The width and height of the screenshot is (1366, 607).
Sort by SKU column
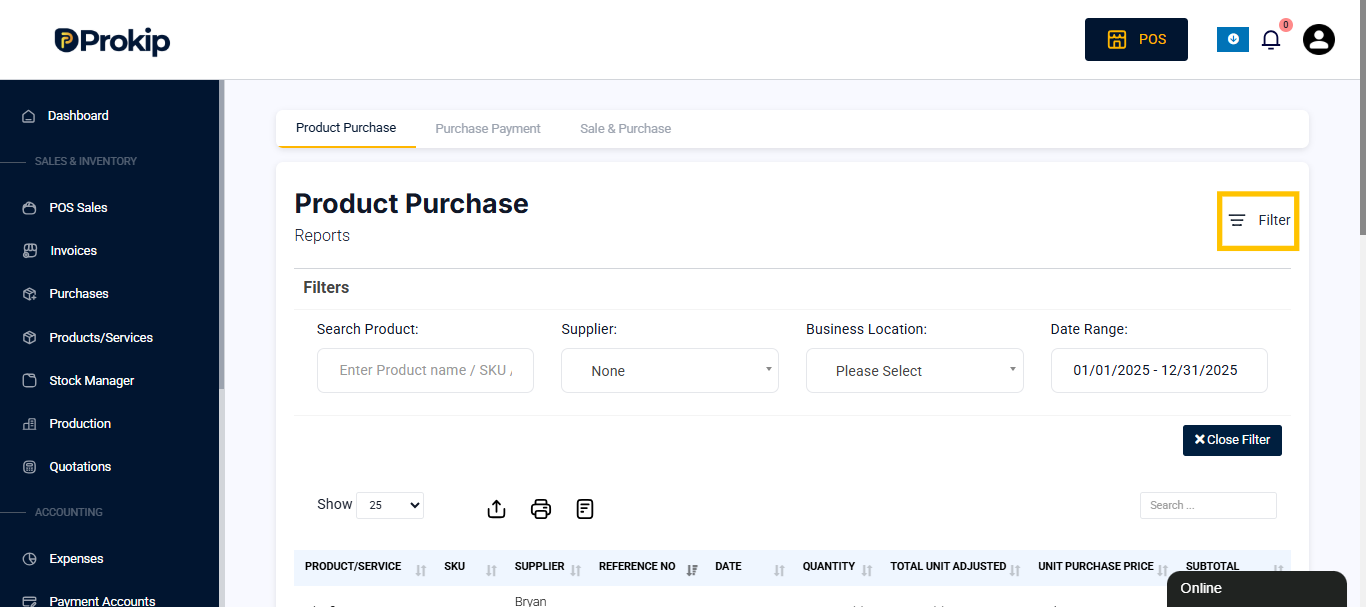(x=470, y=567)
